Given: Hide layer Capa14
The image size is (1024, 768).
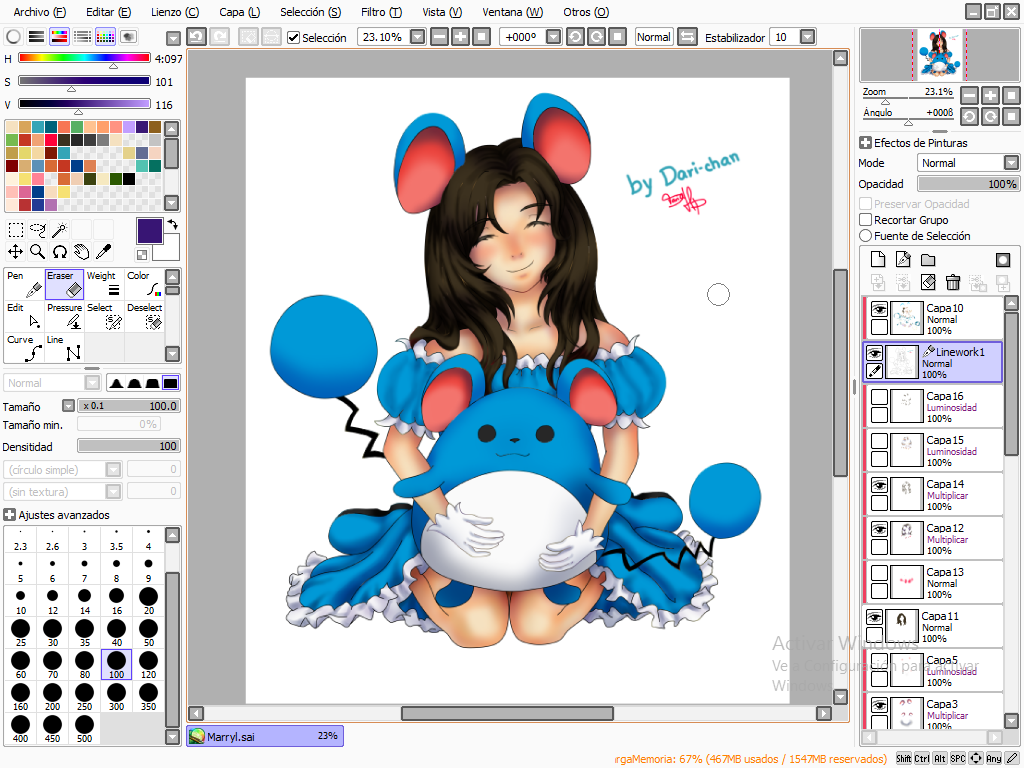Looking at the screenshot, I should click(880, 485).
